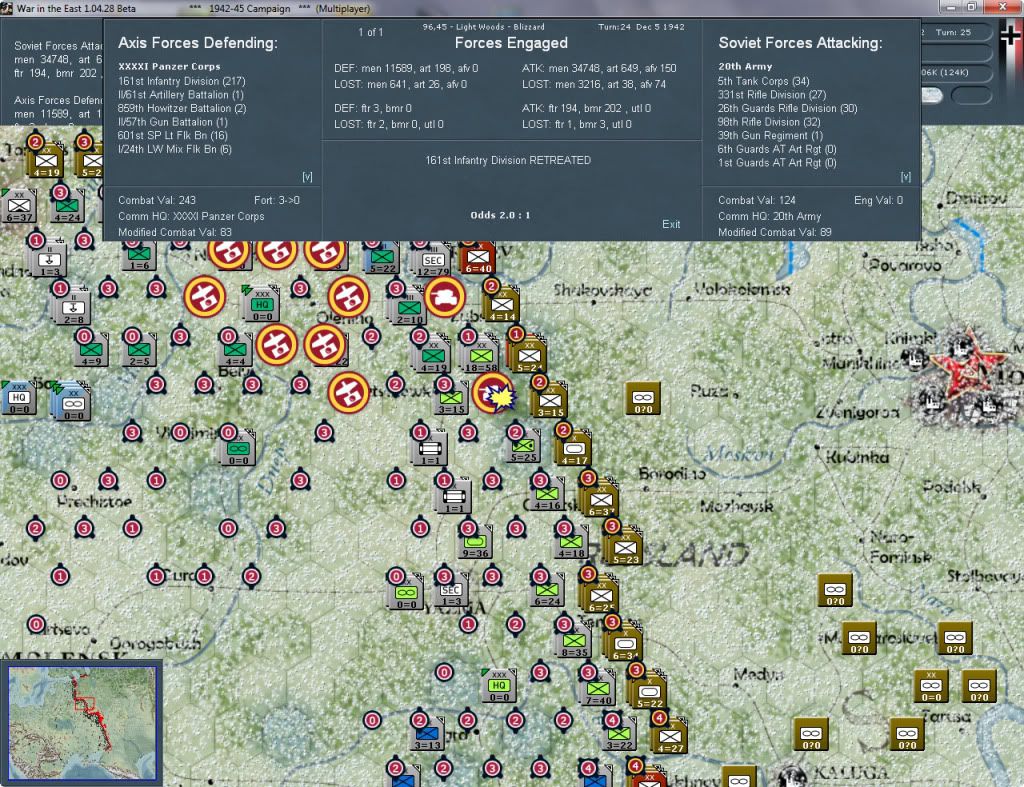
Task: Select the 6=37 counter on left edge
Action: point(19,208)
